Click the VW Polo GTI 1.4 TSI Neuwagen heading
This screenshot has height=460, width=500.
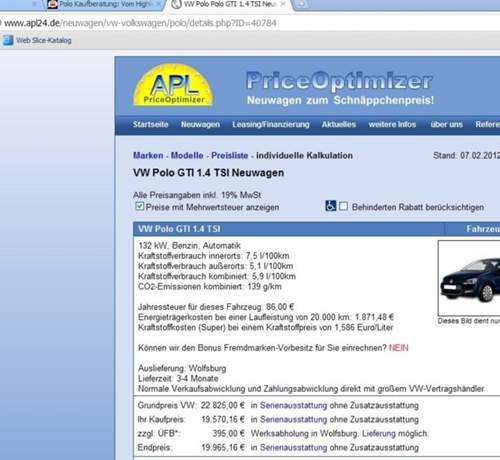point(208,173)
